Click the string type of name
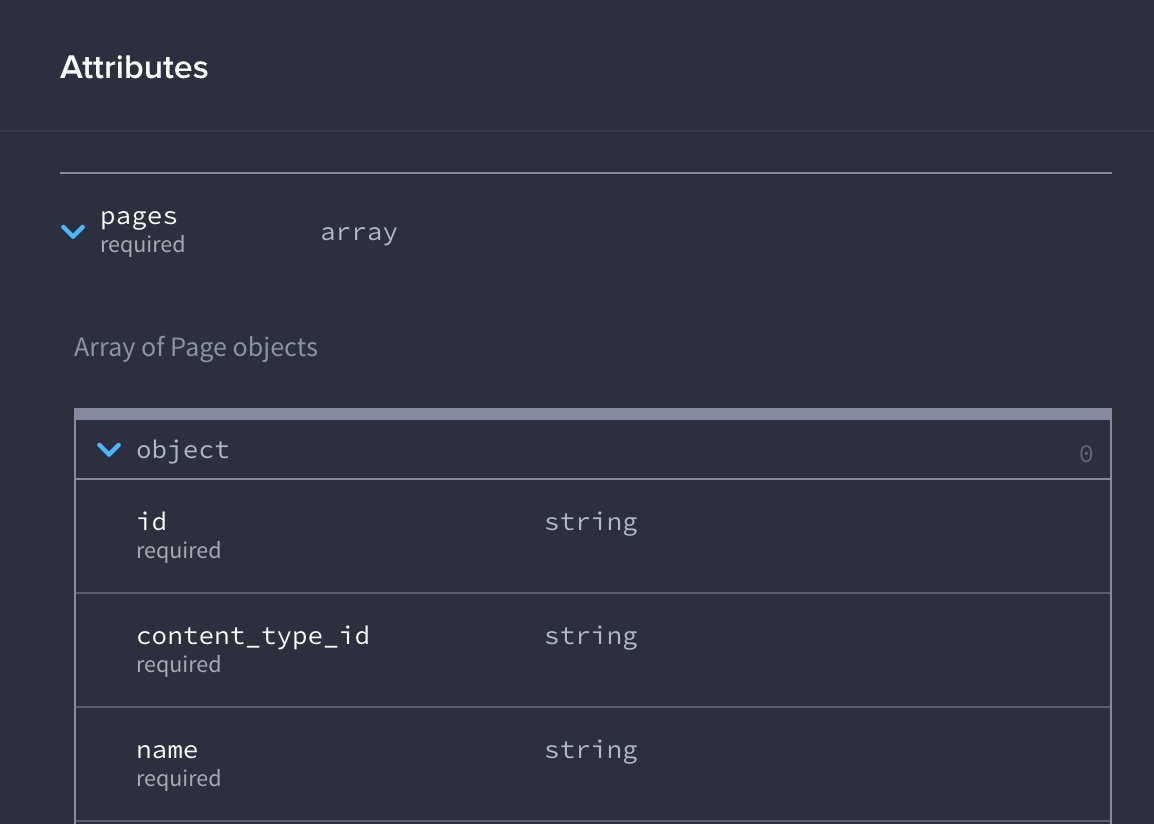The image size is (1154, 824). pyautogui.click(x=590, y=750)
